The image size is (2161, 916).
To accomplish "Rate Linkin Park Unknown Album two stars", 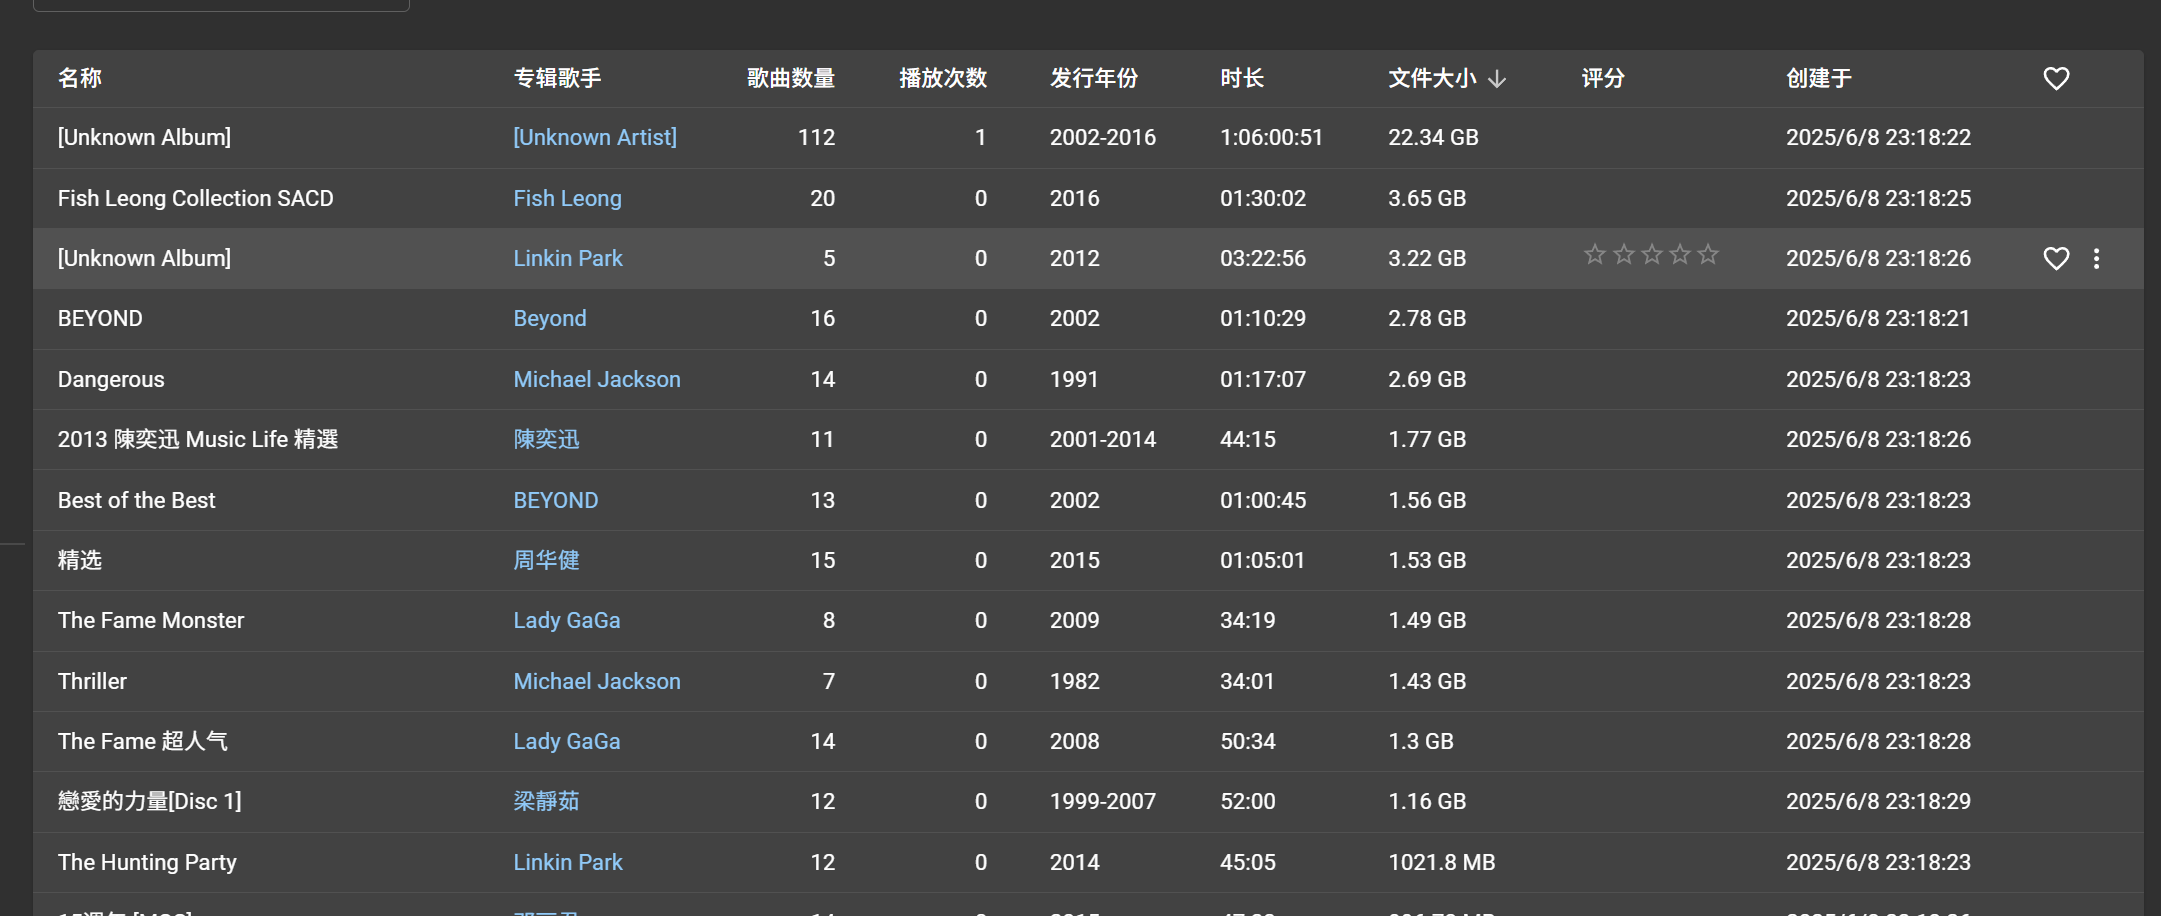I will [x=1624, y=254].
